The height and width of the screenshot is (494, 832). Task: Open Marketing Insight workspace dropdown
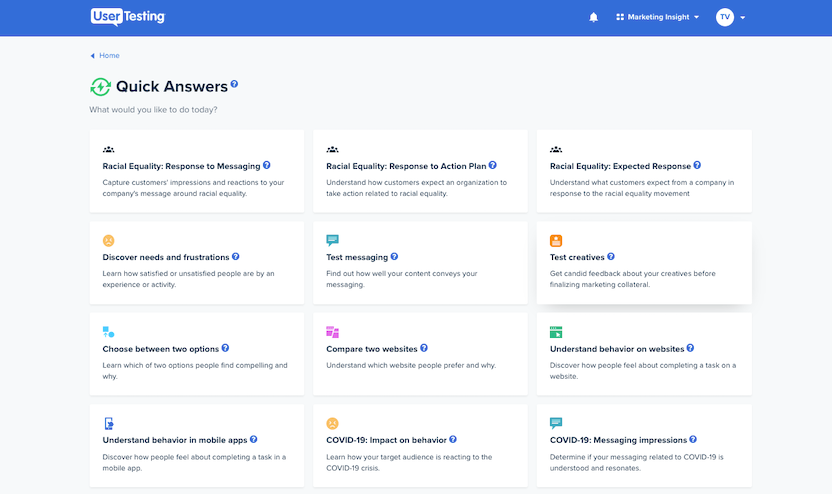657,17
